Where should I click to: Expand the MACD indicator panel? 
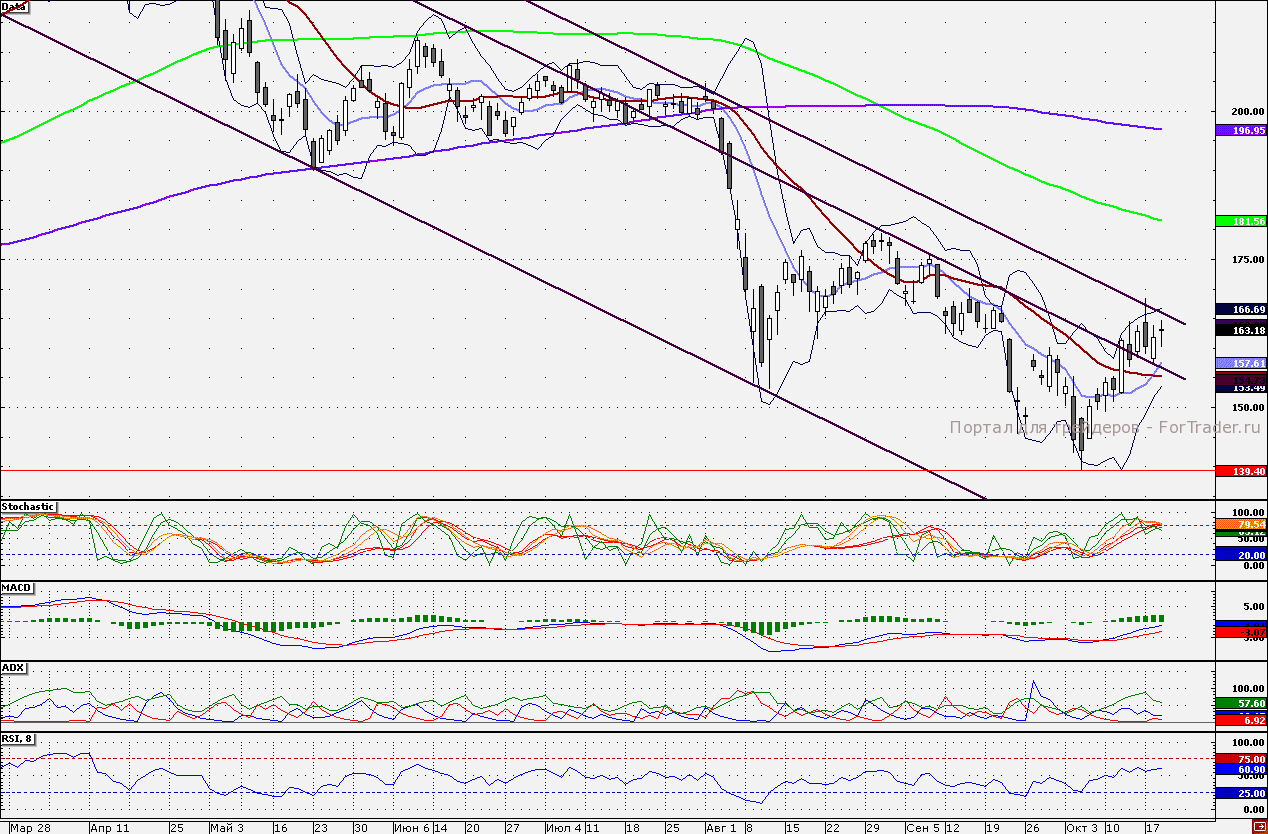[14, 588]
